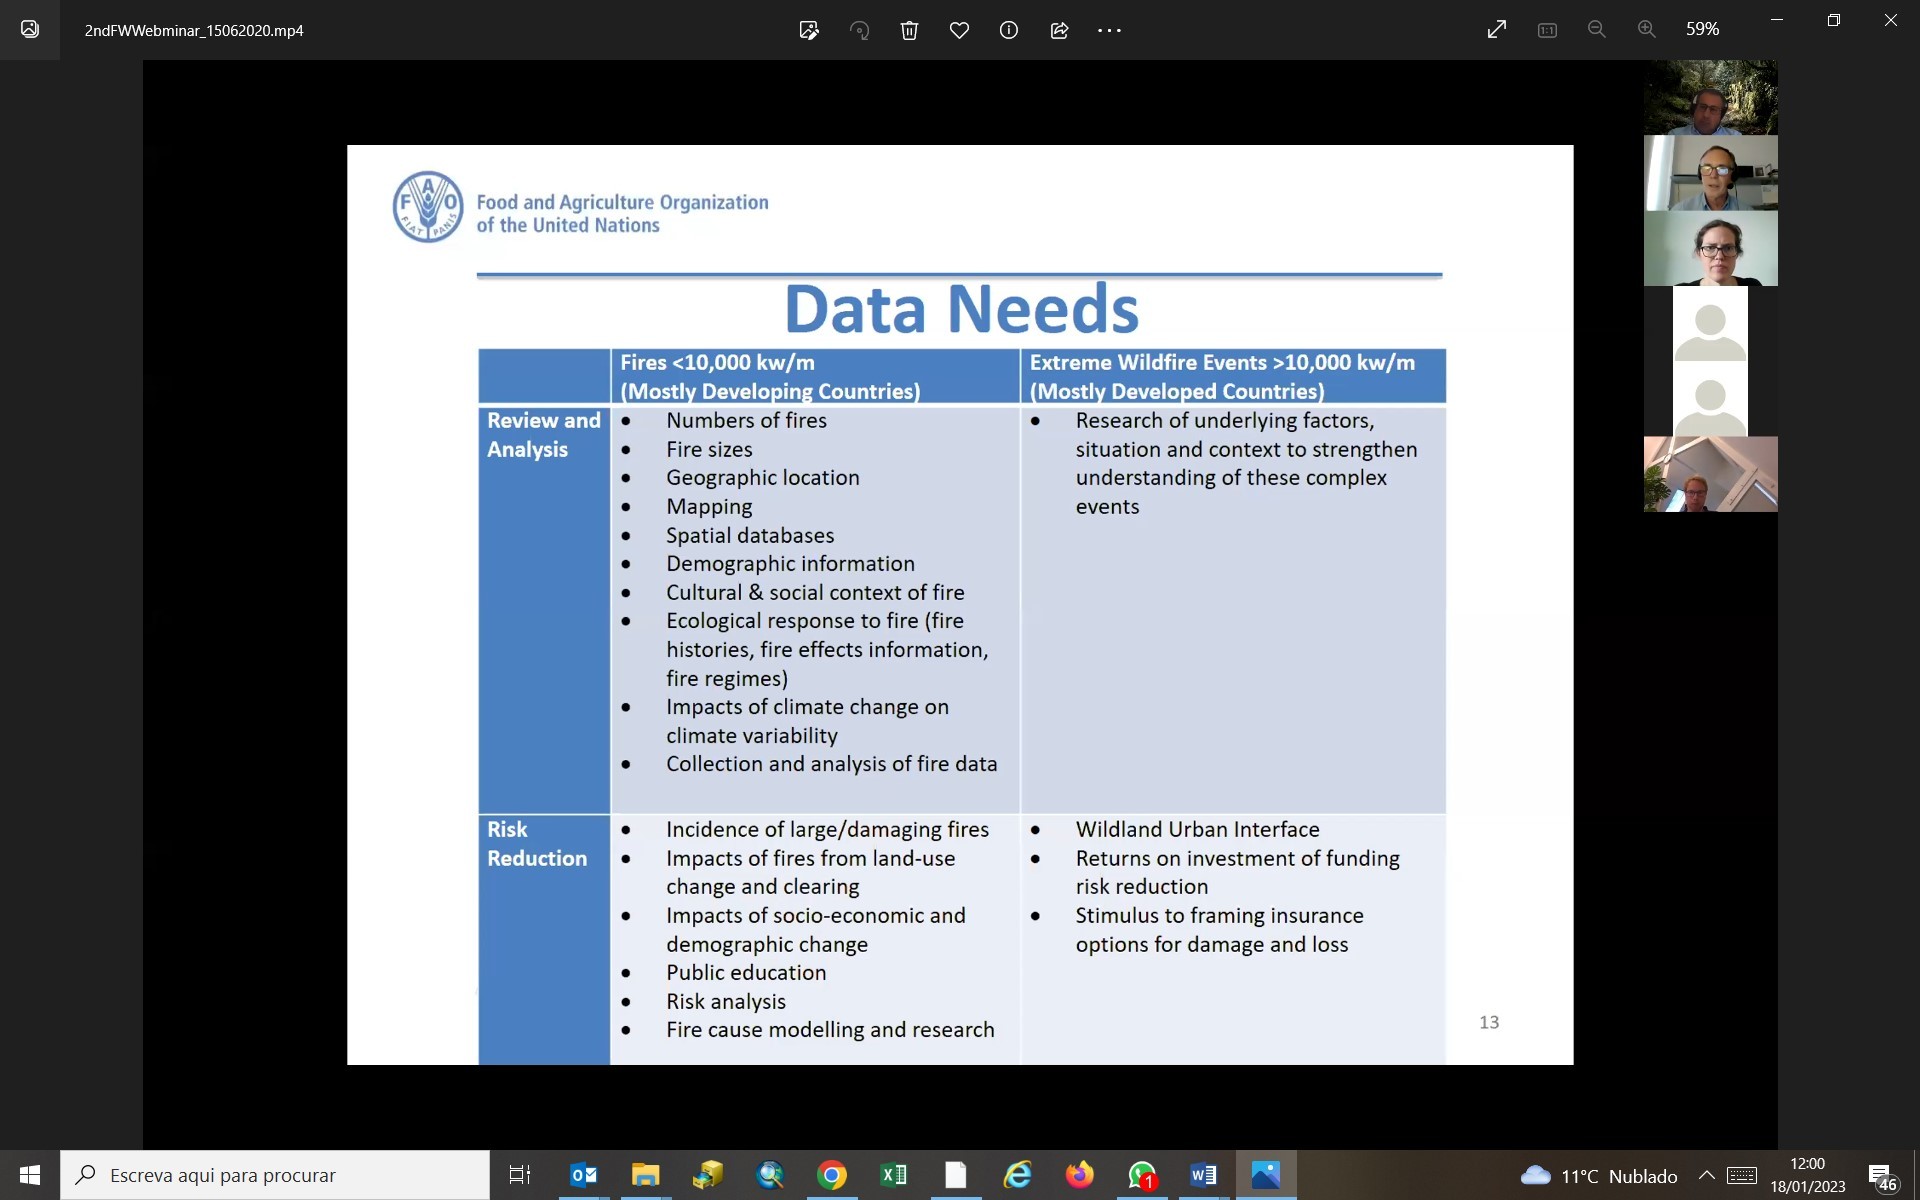This screenshot has width=1920, height=1200.
Task: Select the second participant thumbnail with headset
Action: click(x=1711, y=173)
